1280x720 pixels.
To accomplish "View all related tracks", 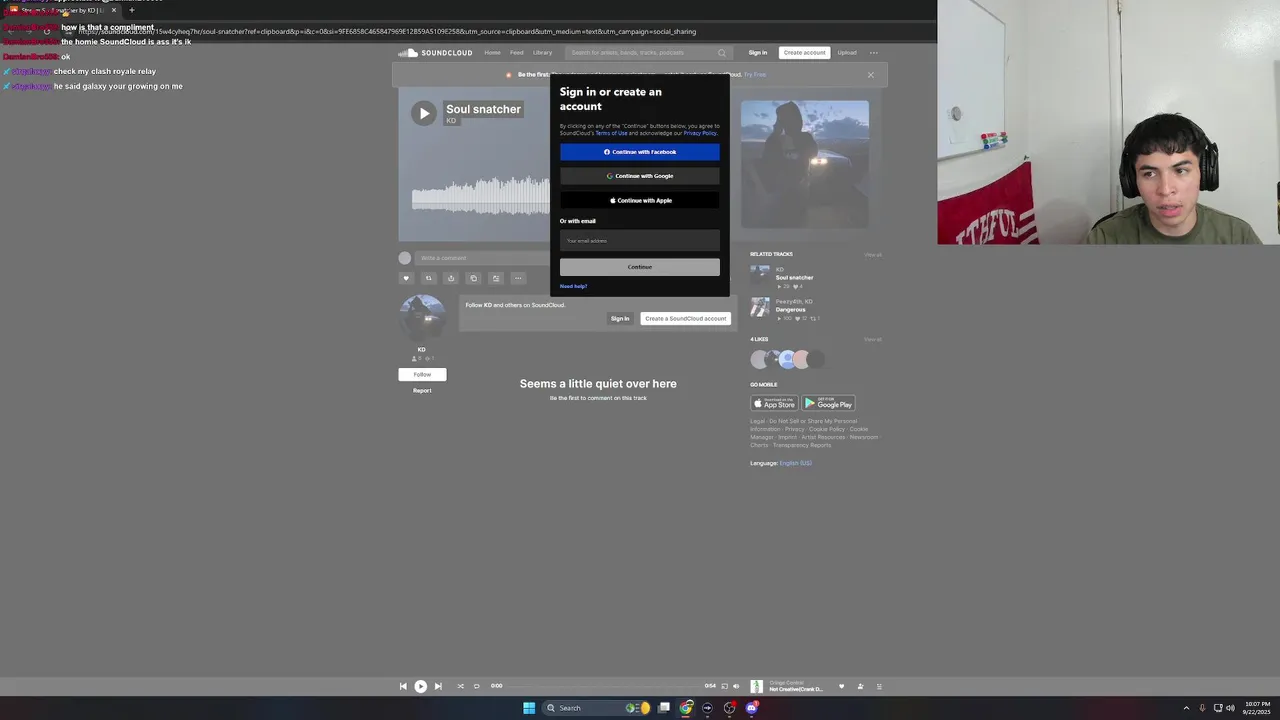I will tap(873, 255).
